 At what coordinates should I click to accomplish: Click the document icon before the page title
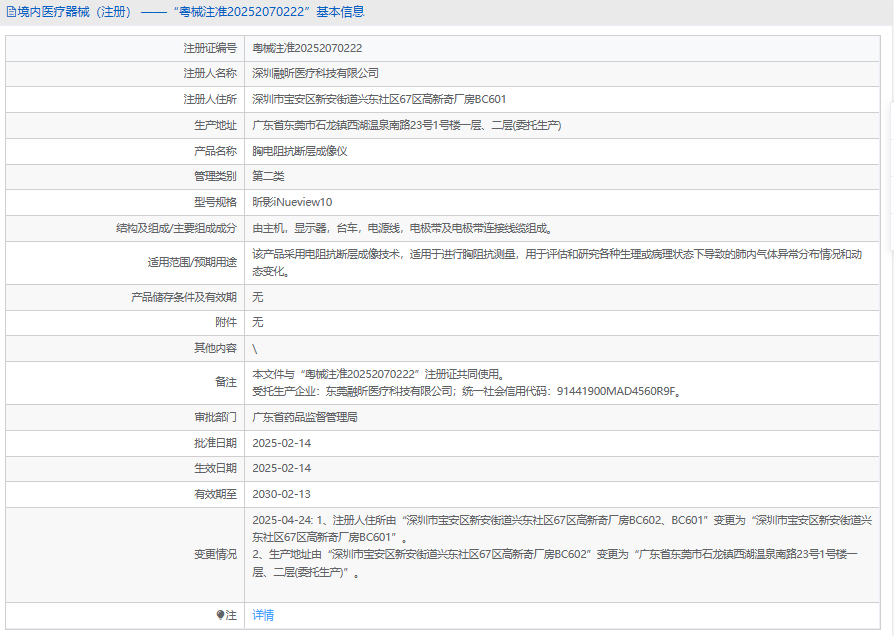coord(11,12)
